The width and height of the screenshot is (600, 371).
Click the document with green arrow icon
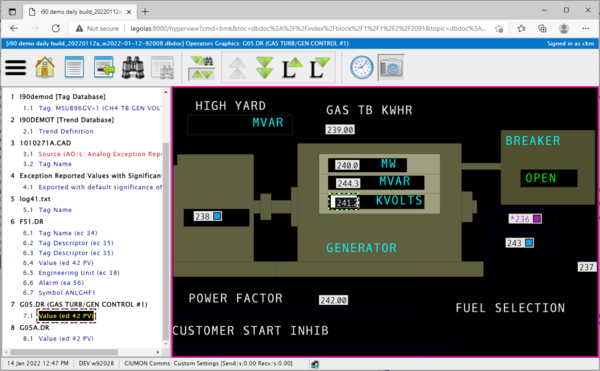pyautogui.click(x=104, y=67)
